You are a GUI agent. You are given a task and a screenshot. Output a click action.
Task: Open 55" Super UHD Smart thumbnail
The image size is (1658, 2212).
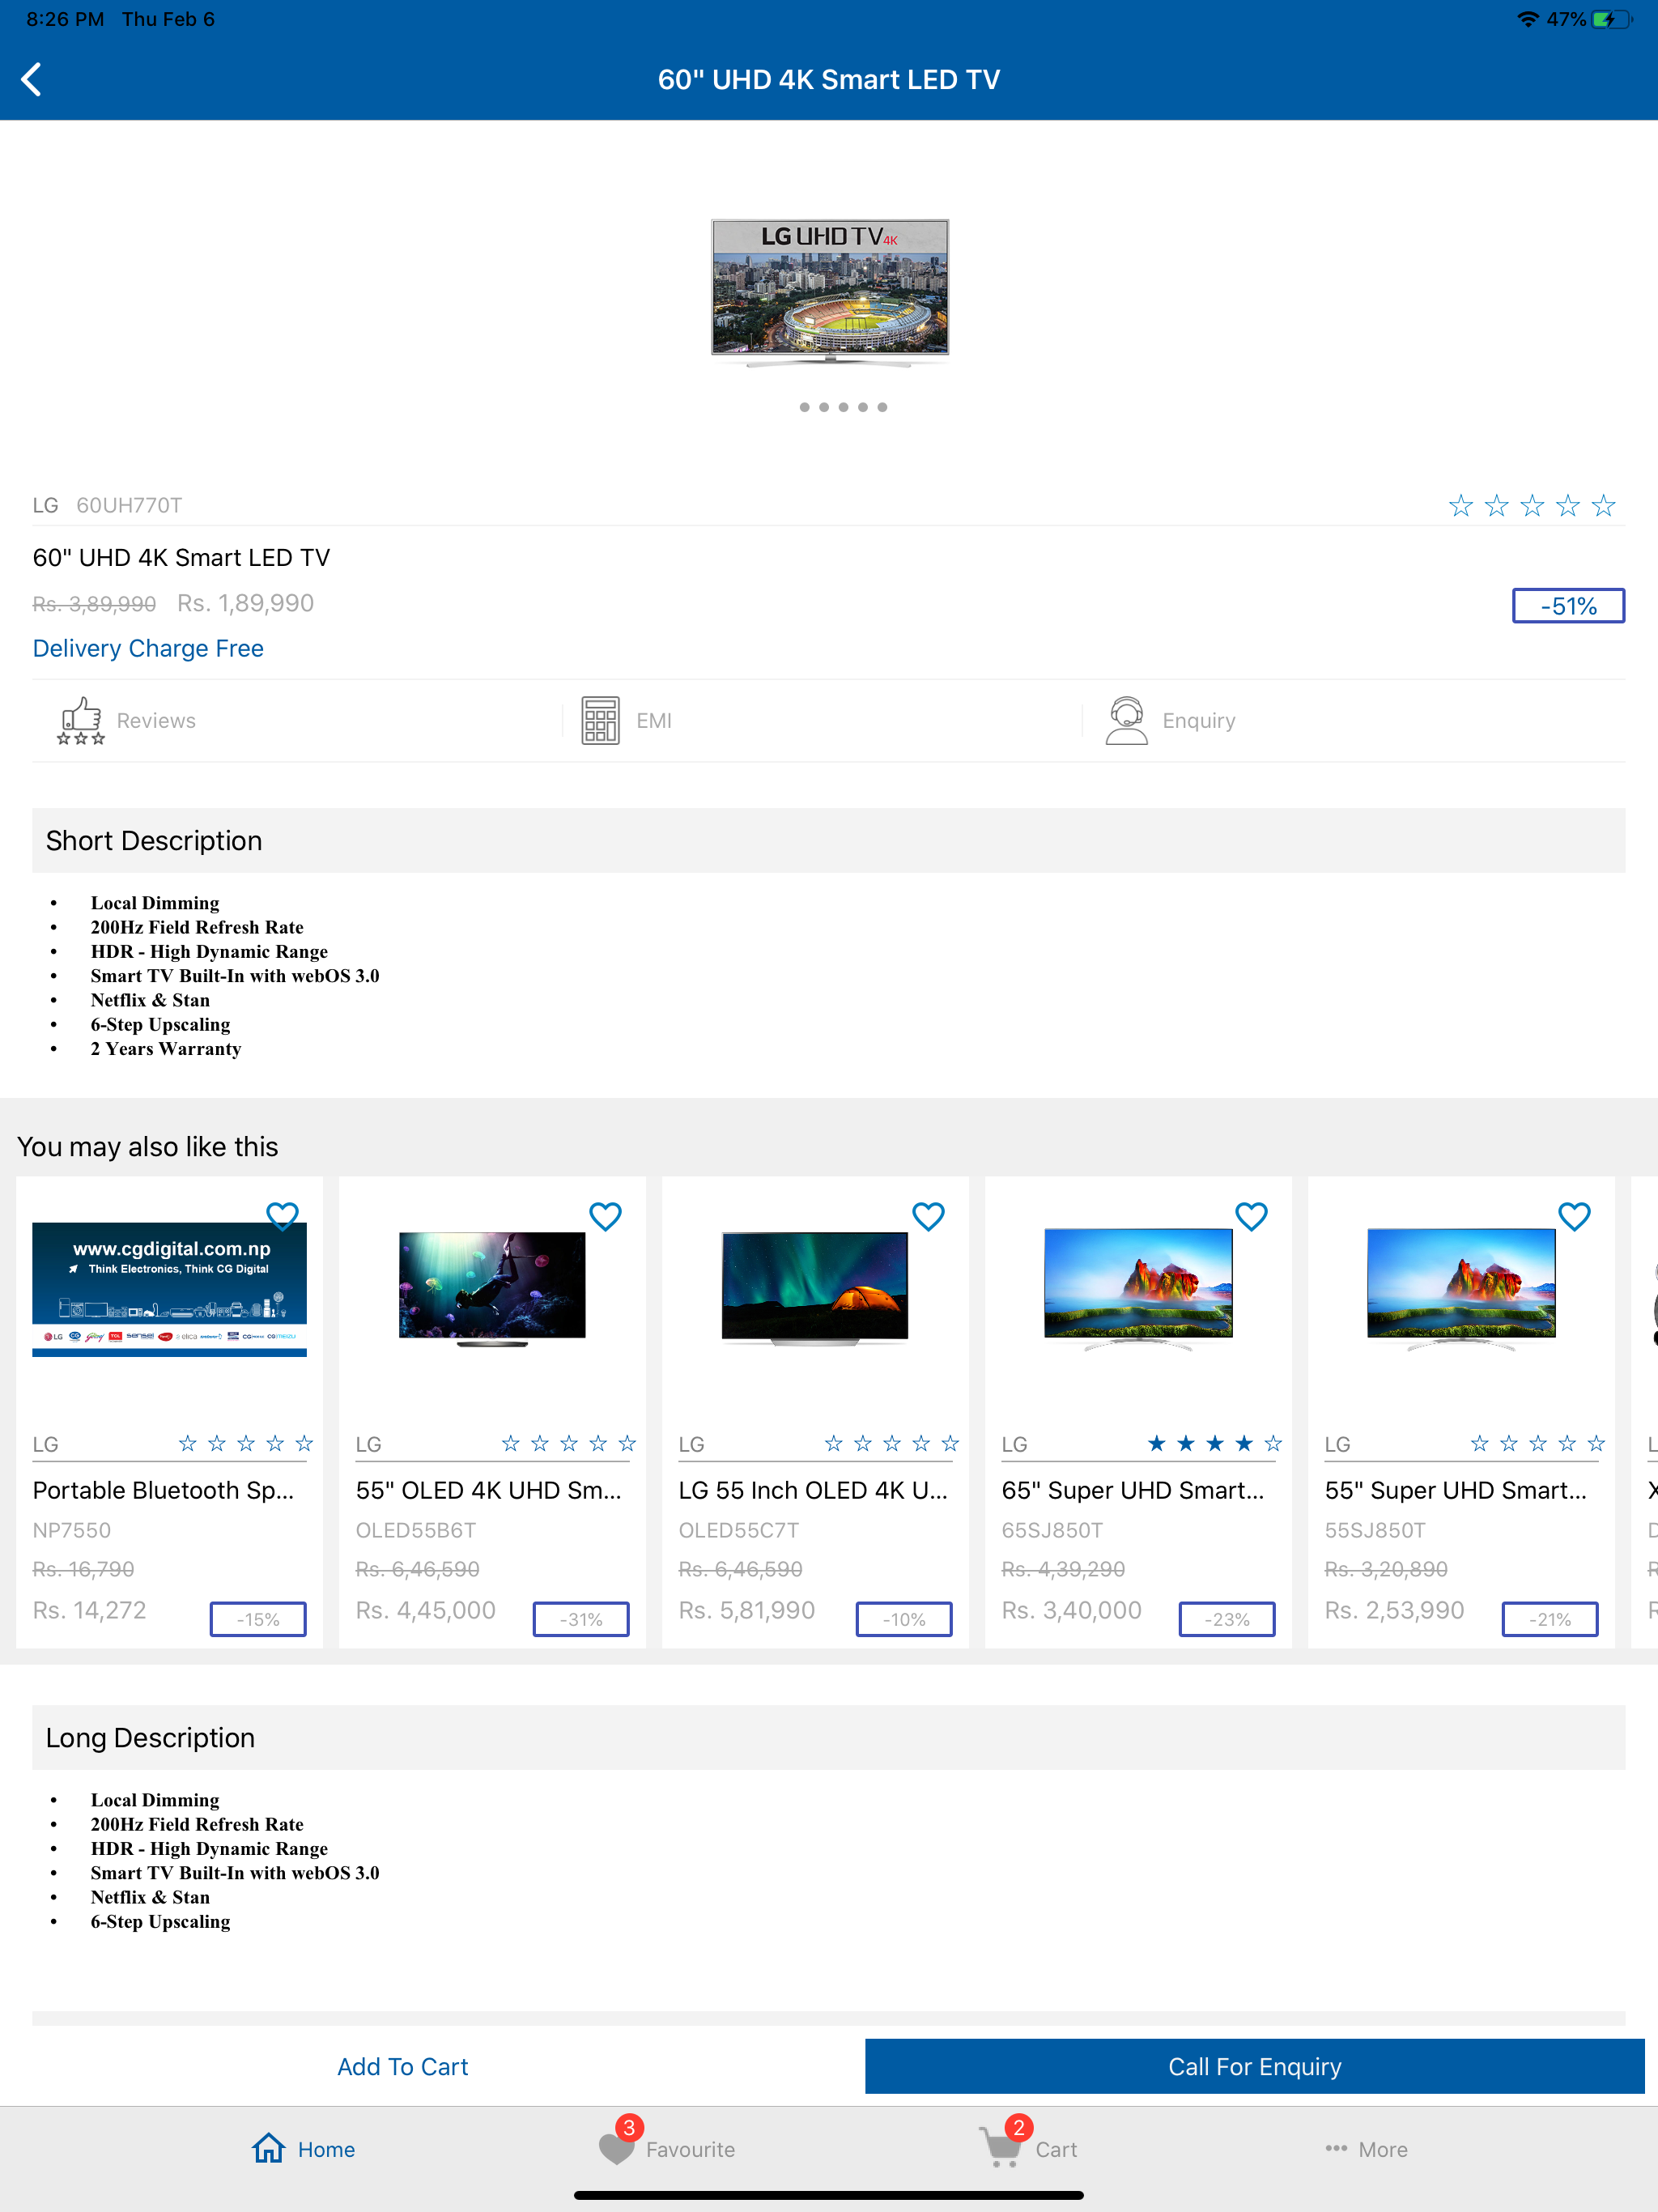tap(1461, 1289)
